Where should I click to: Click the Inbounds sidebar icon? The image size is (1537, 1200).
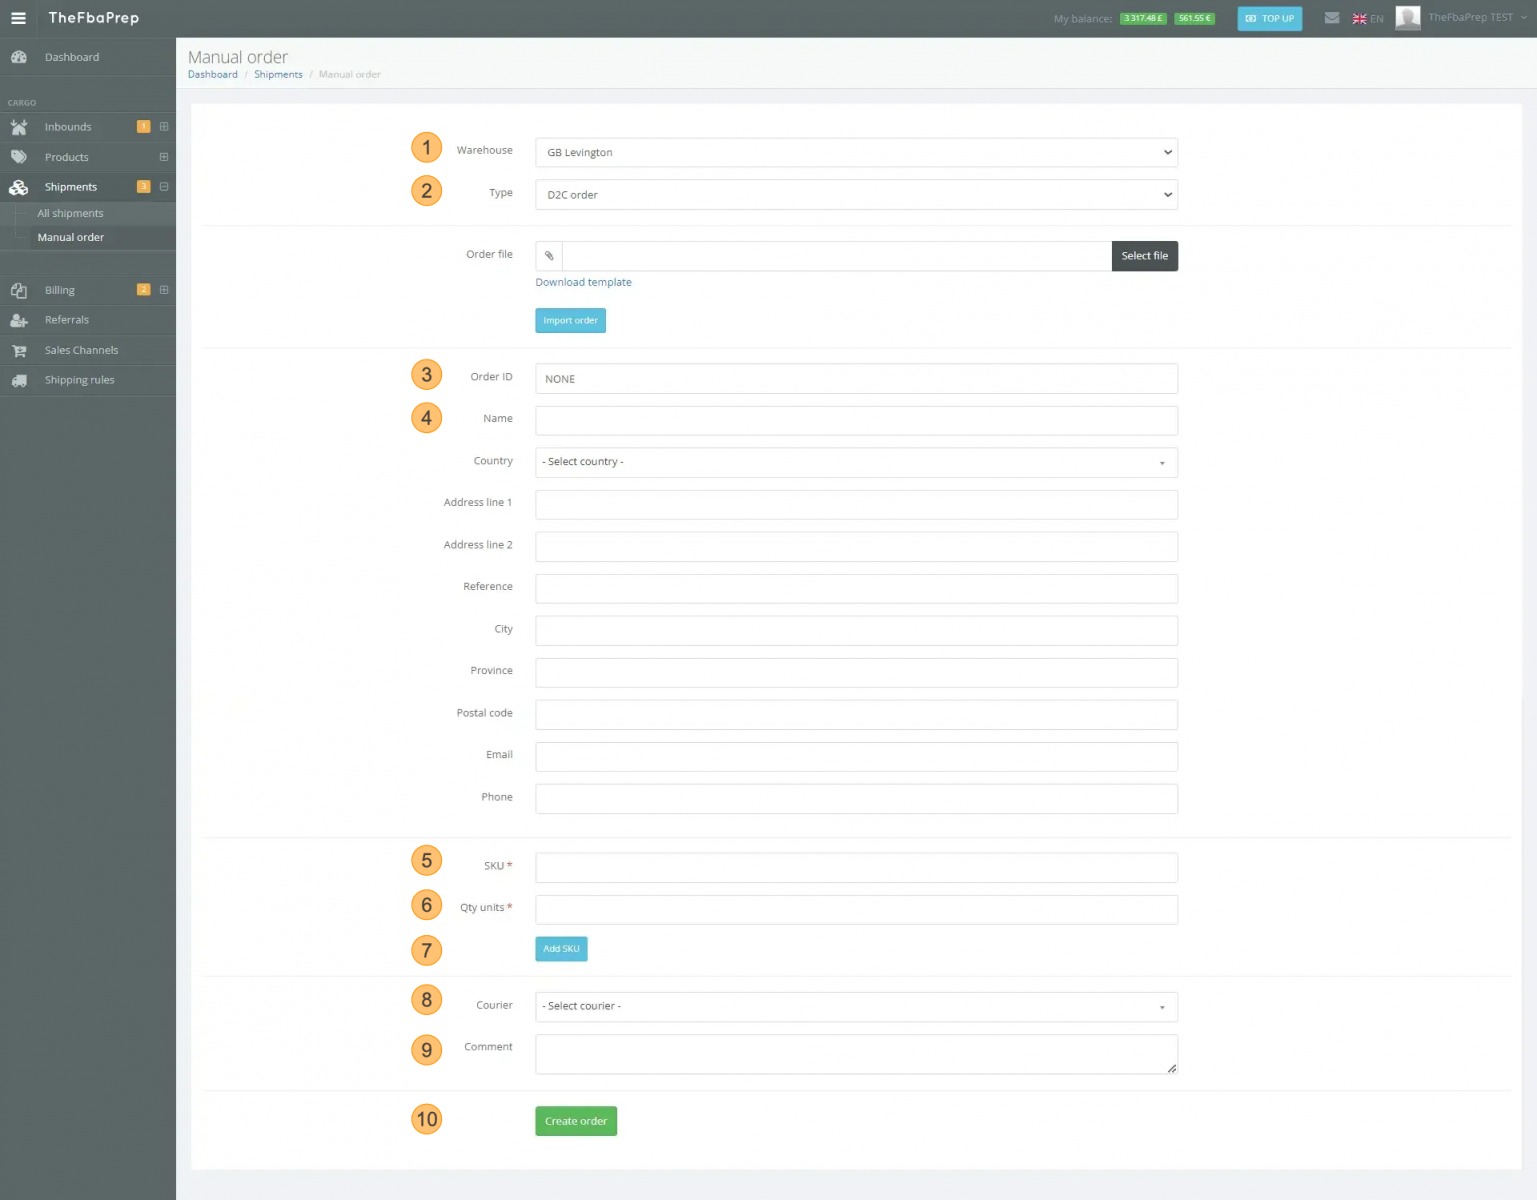click(19, 127)
